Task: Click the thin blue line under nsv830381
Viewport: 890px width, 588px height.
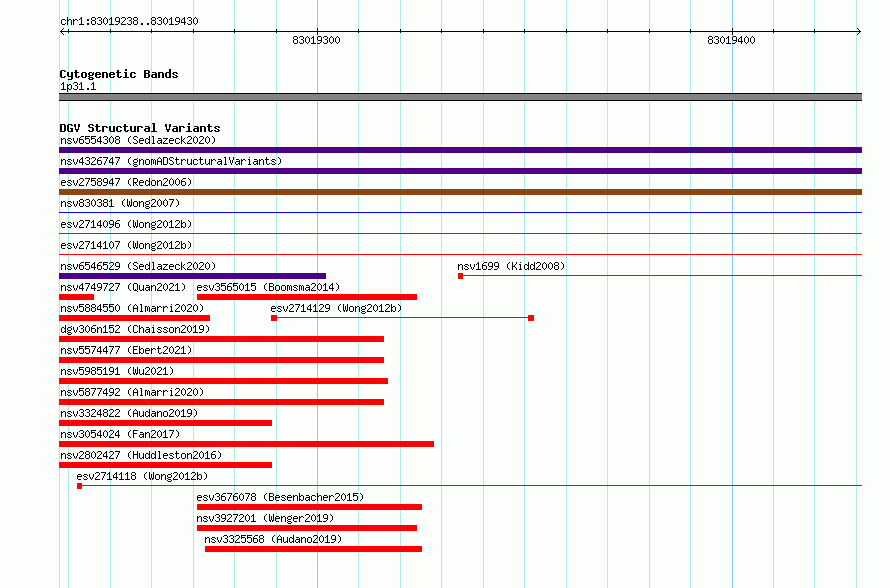Action: click(x=460, y=212)
